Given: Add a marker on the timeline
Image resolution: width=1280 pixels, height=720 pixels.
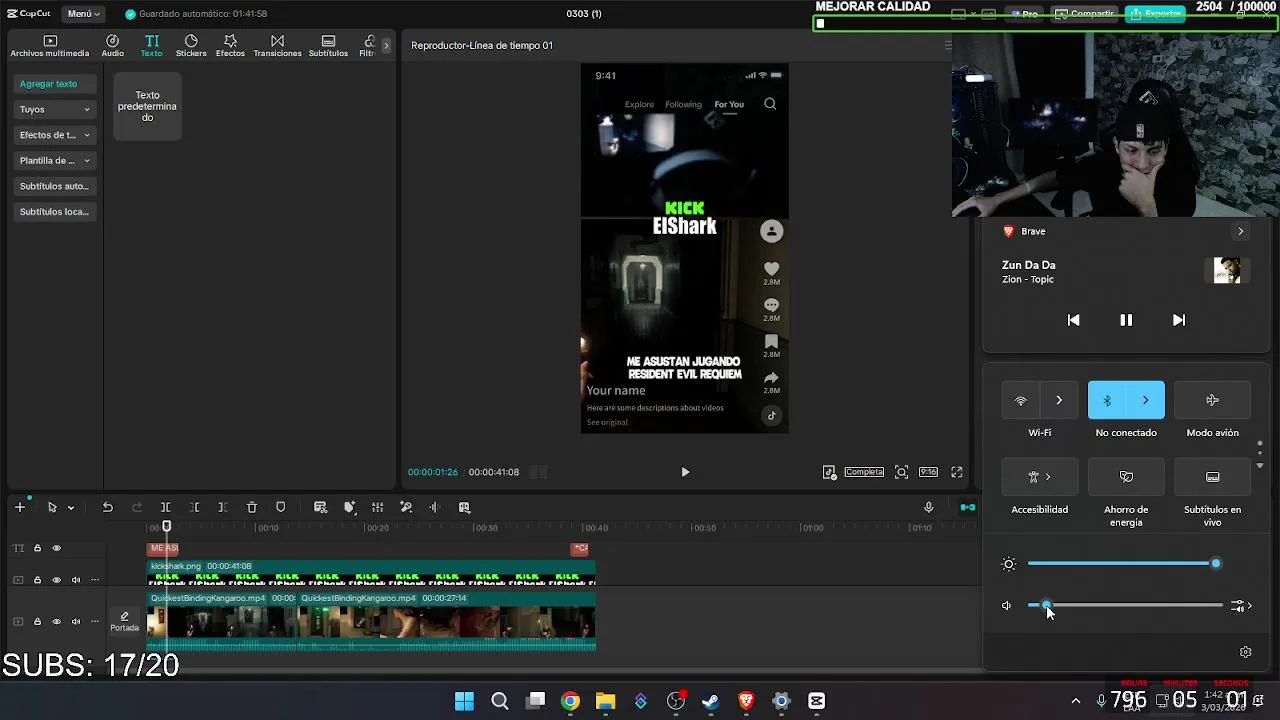Looking at the screenshot, I should coord(280,507).
